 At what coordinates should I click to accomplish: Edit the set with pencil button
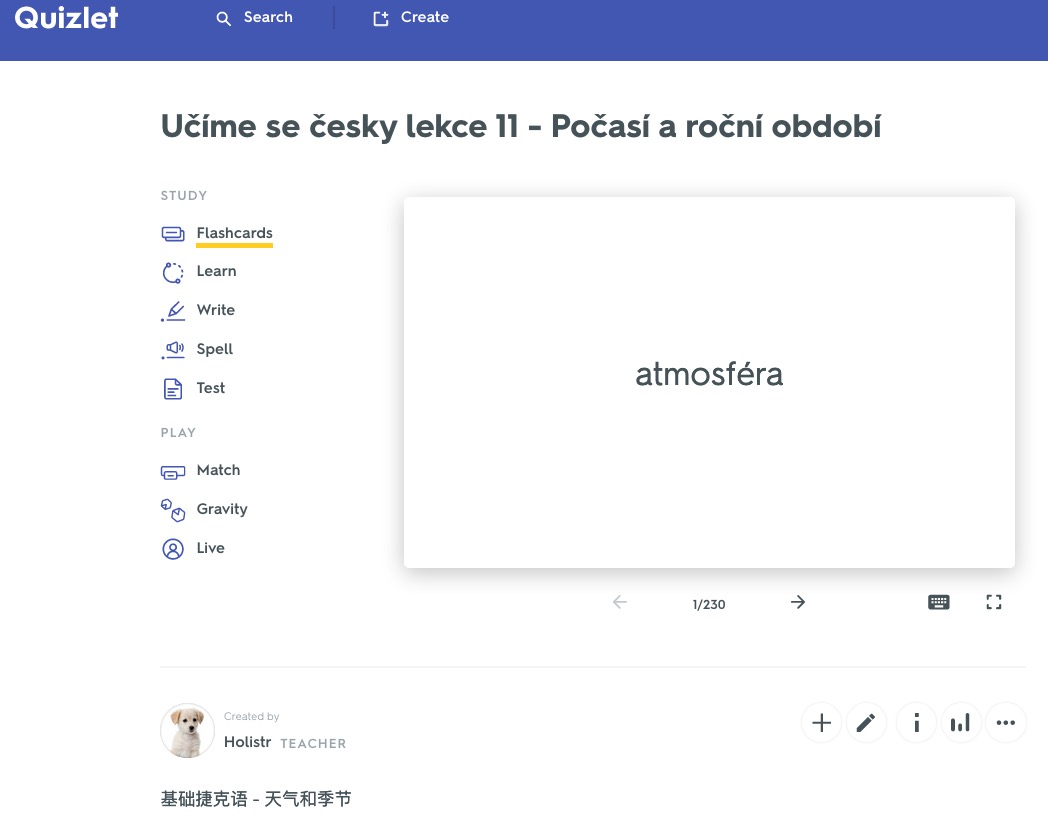tap(866, 723)
